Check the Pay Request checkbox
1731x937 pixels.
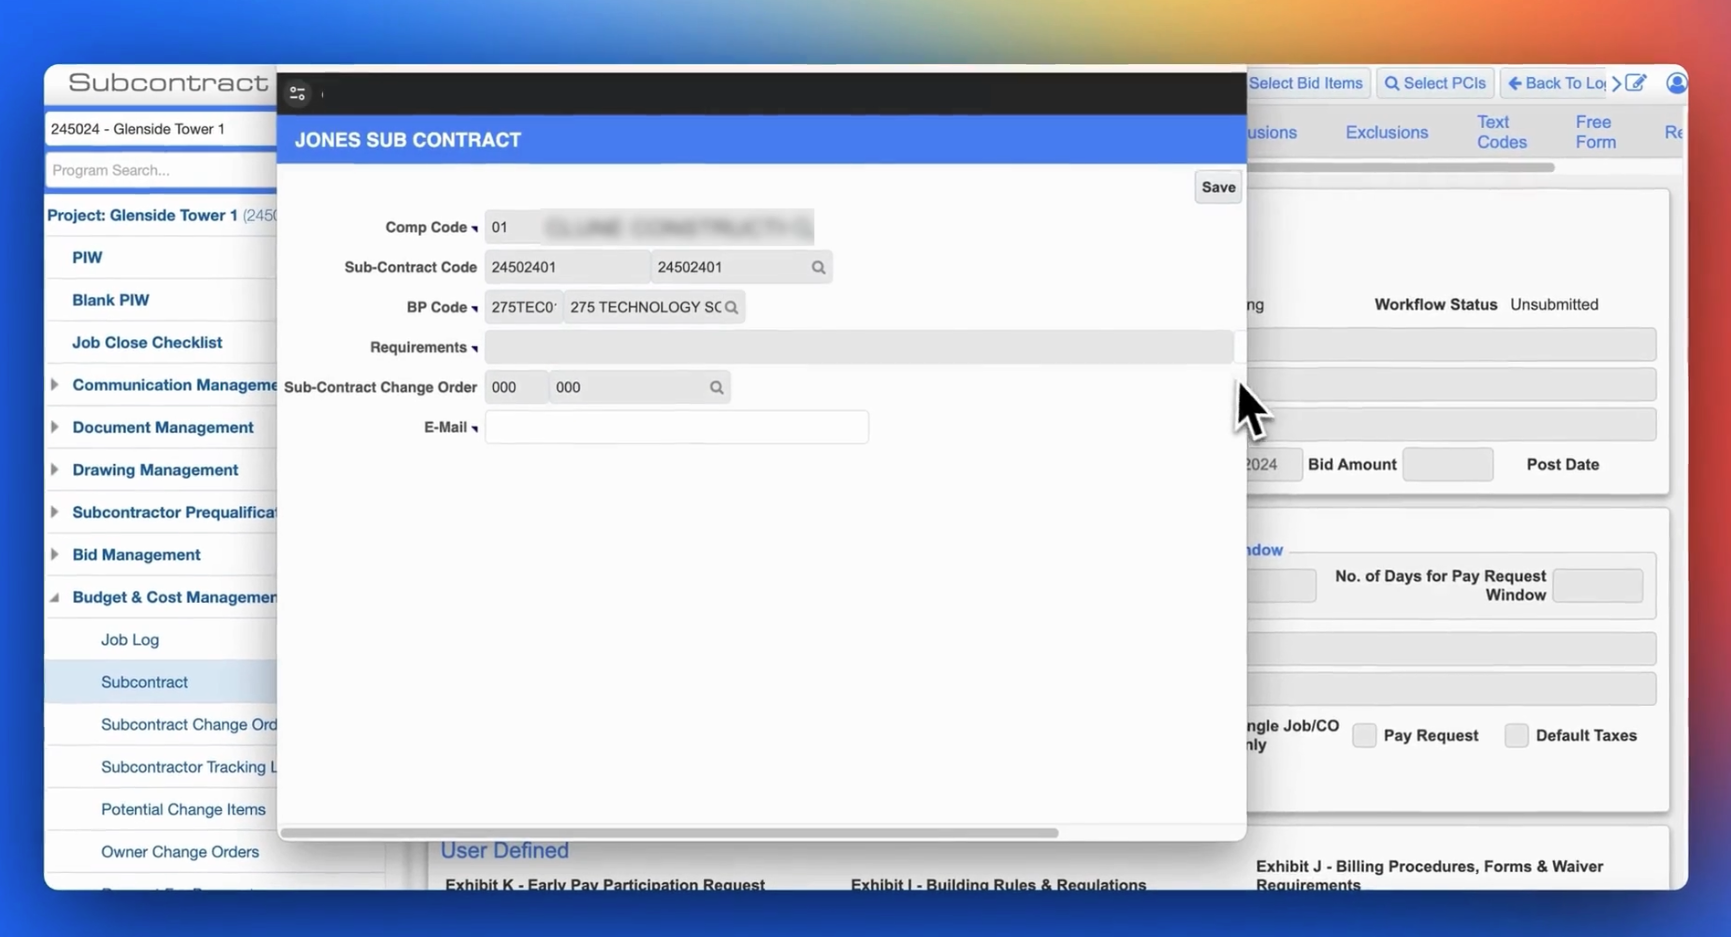(x=1364, y=735)
